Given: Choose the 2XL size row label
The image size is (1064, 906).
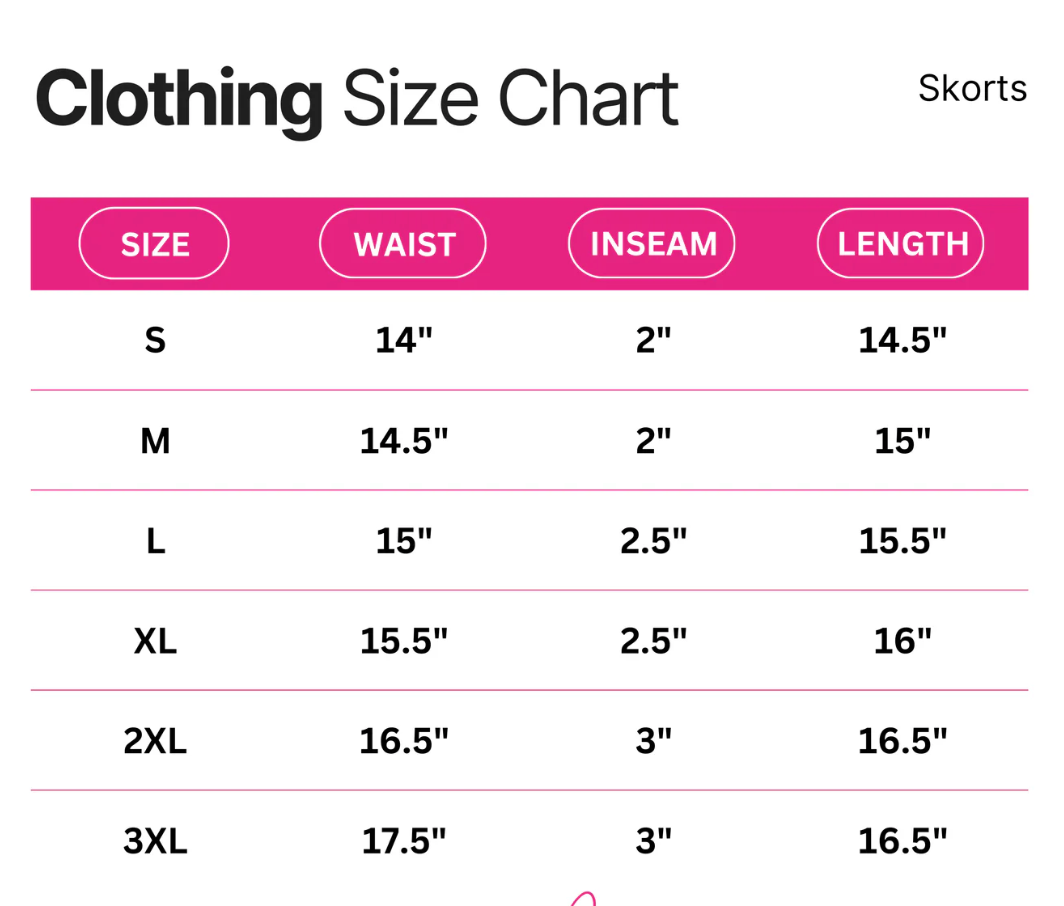Looking at the screenshot, I should (x=155, y=741).
